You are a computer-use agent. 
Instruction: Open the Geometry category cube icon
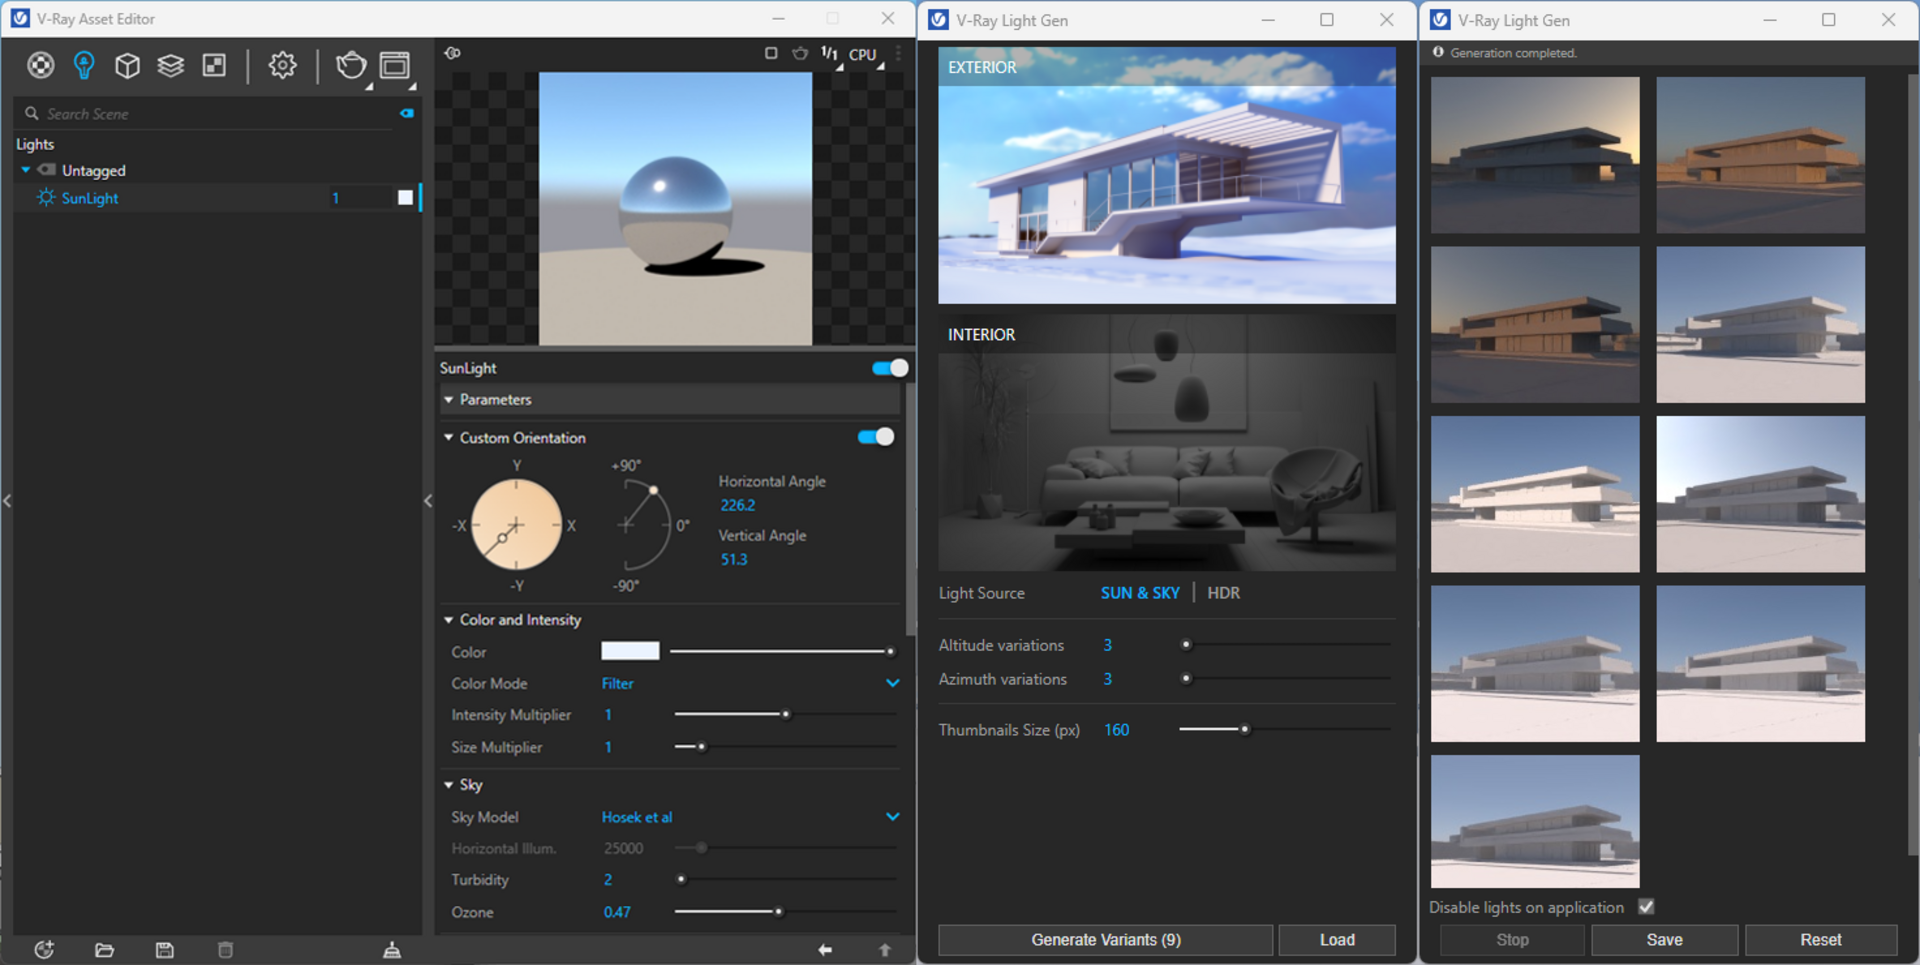pos(127,66)
